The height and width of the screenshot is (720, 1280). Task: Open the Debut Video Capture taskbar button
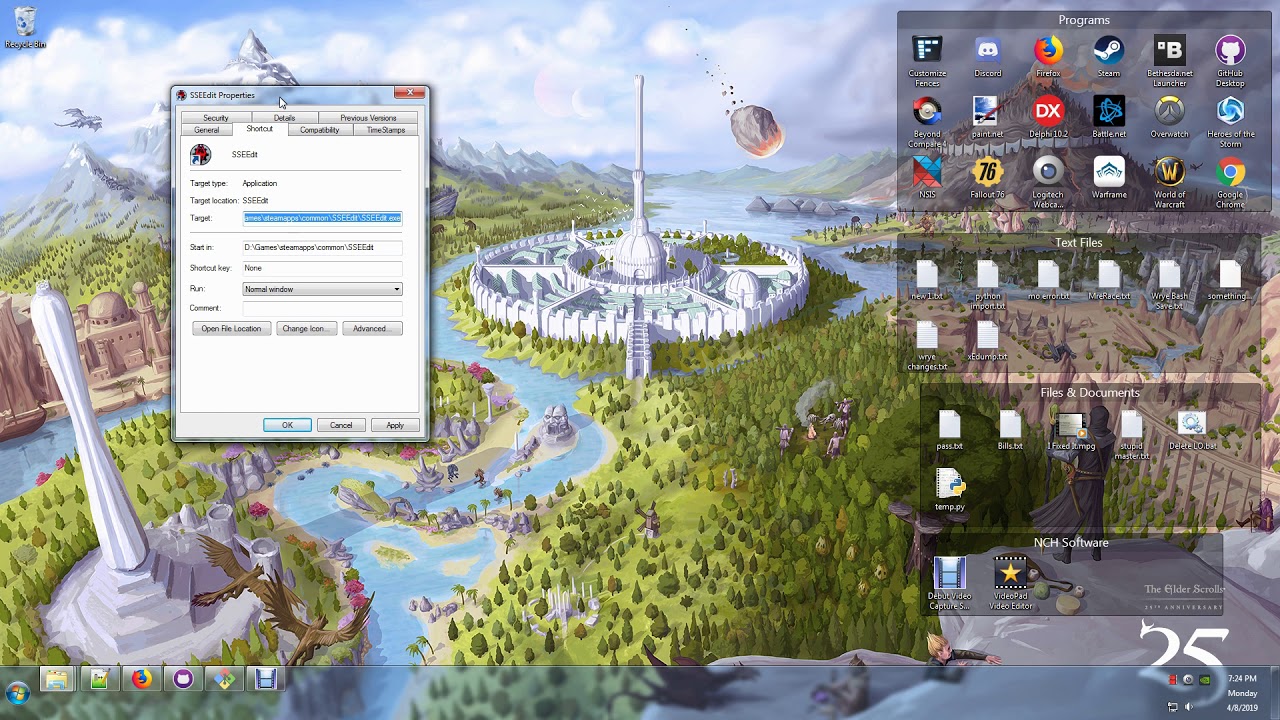pos(266,680)
